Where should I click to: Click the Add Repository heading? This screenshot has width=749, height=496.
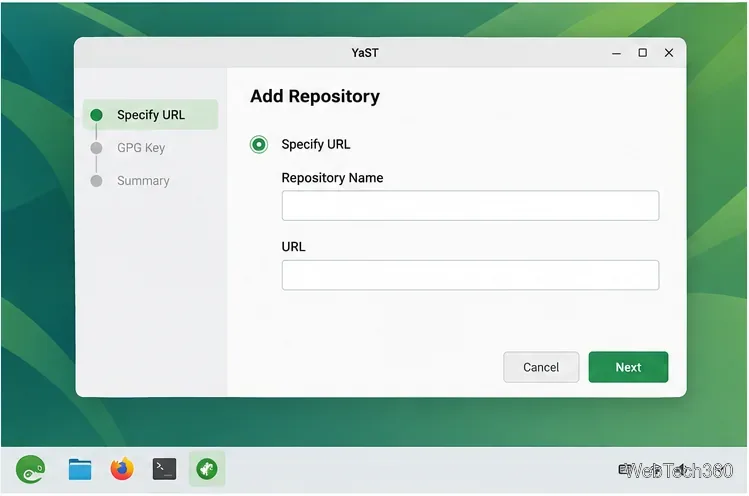point(315,96)
